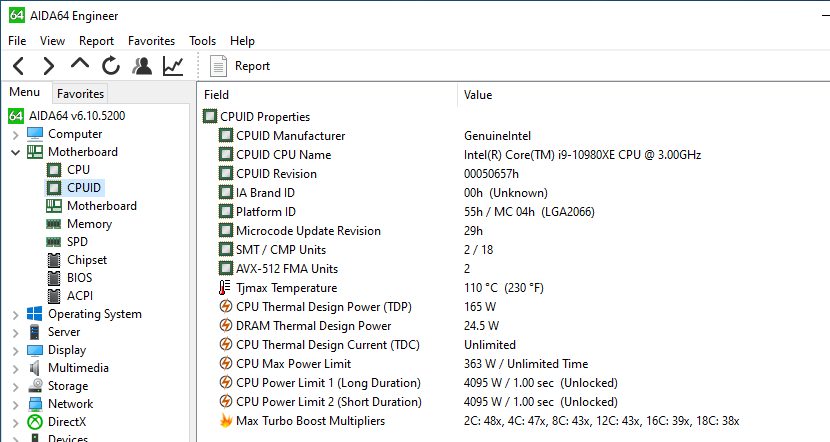Open the File menu
This screenshot has height=442, width=830.
coord(17,41)
